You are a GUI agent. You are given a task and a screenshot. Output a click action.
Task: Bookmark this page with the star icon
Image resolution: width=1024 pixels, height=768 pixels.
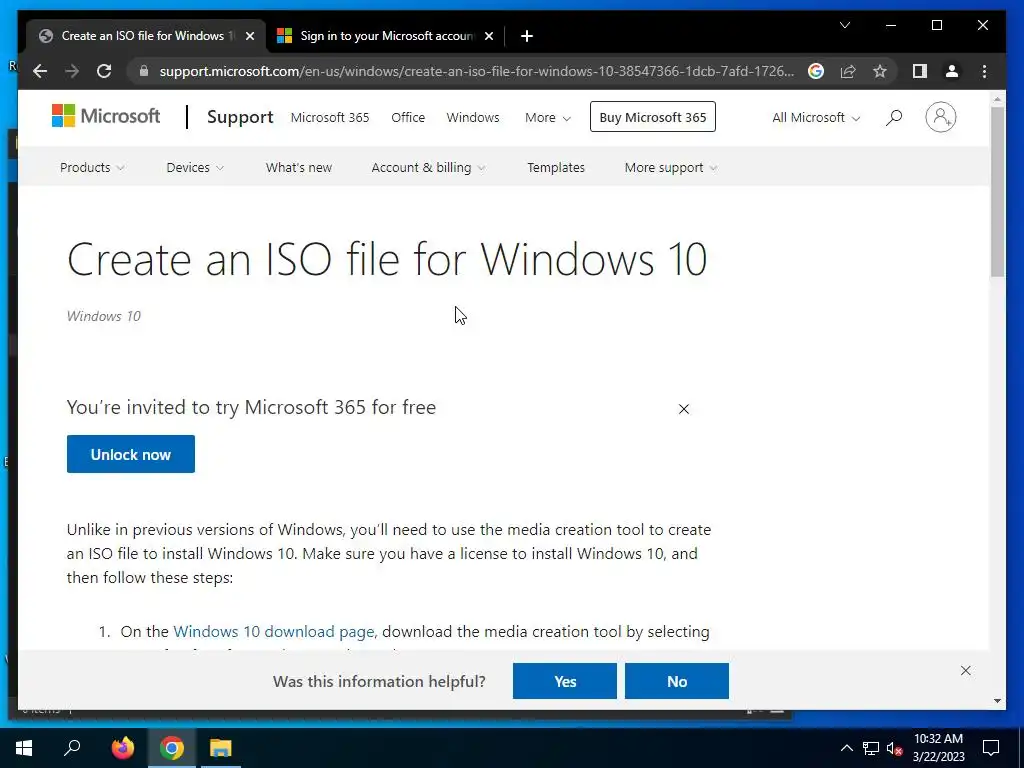coord(880,71)
